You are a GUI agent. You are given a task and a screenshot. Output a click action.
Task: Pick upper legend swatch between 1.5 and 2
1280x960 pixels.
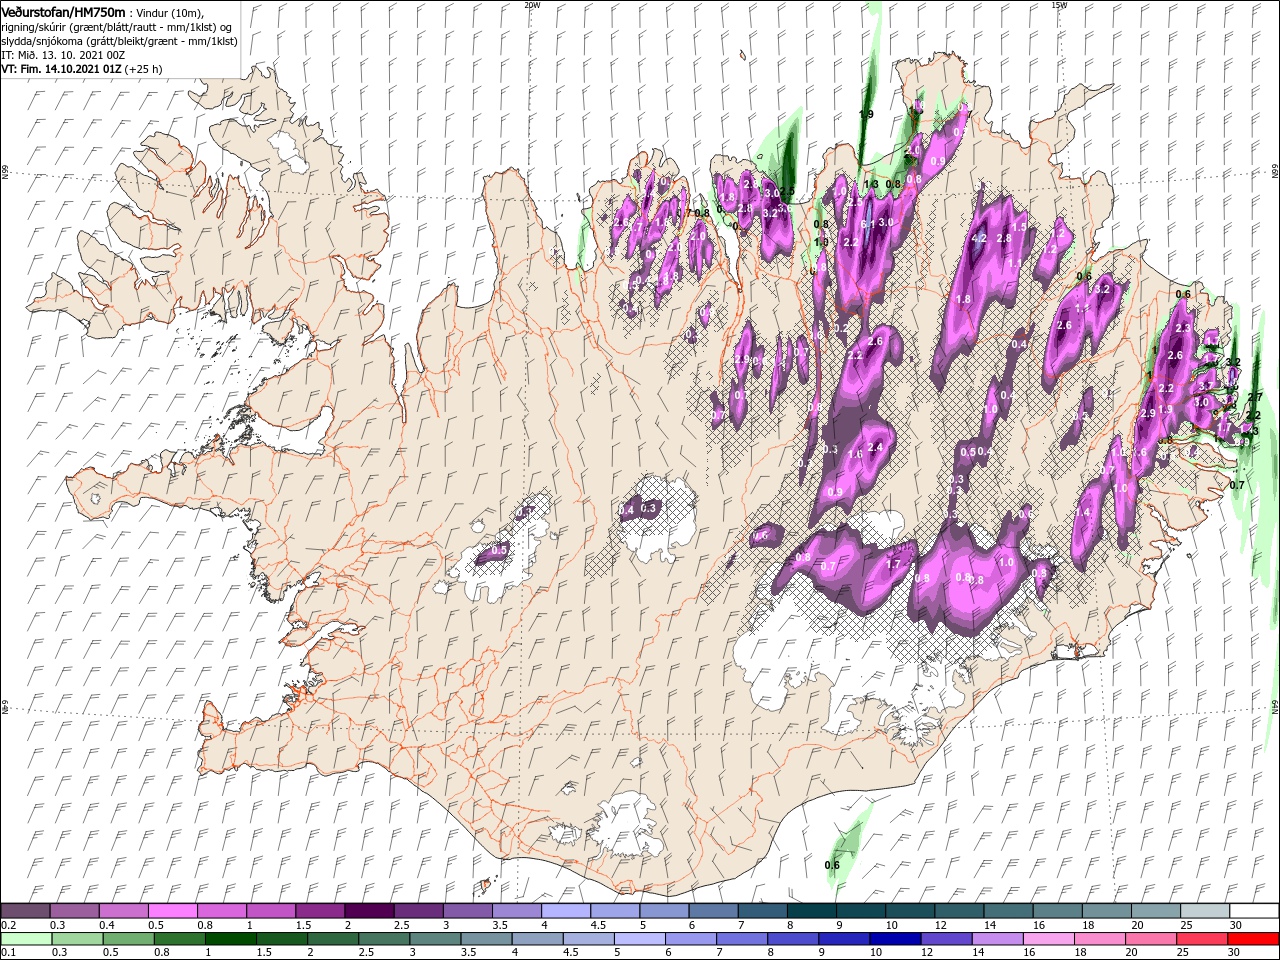coord(320,911)
